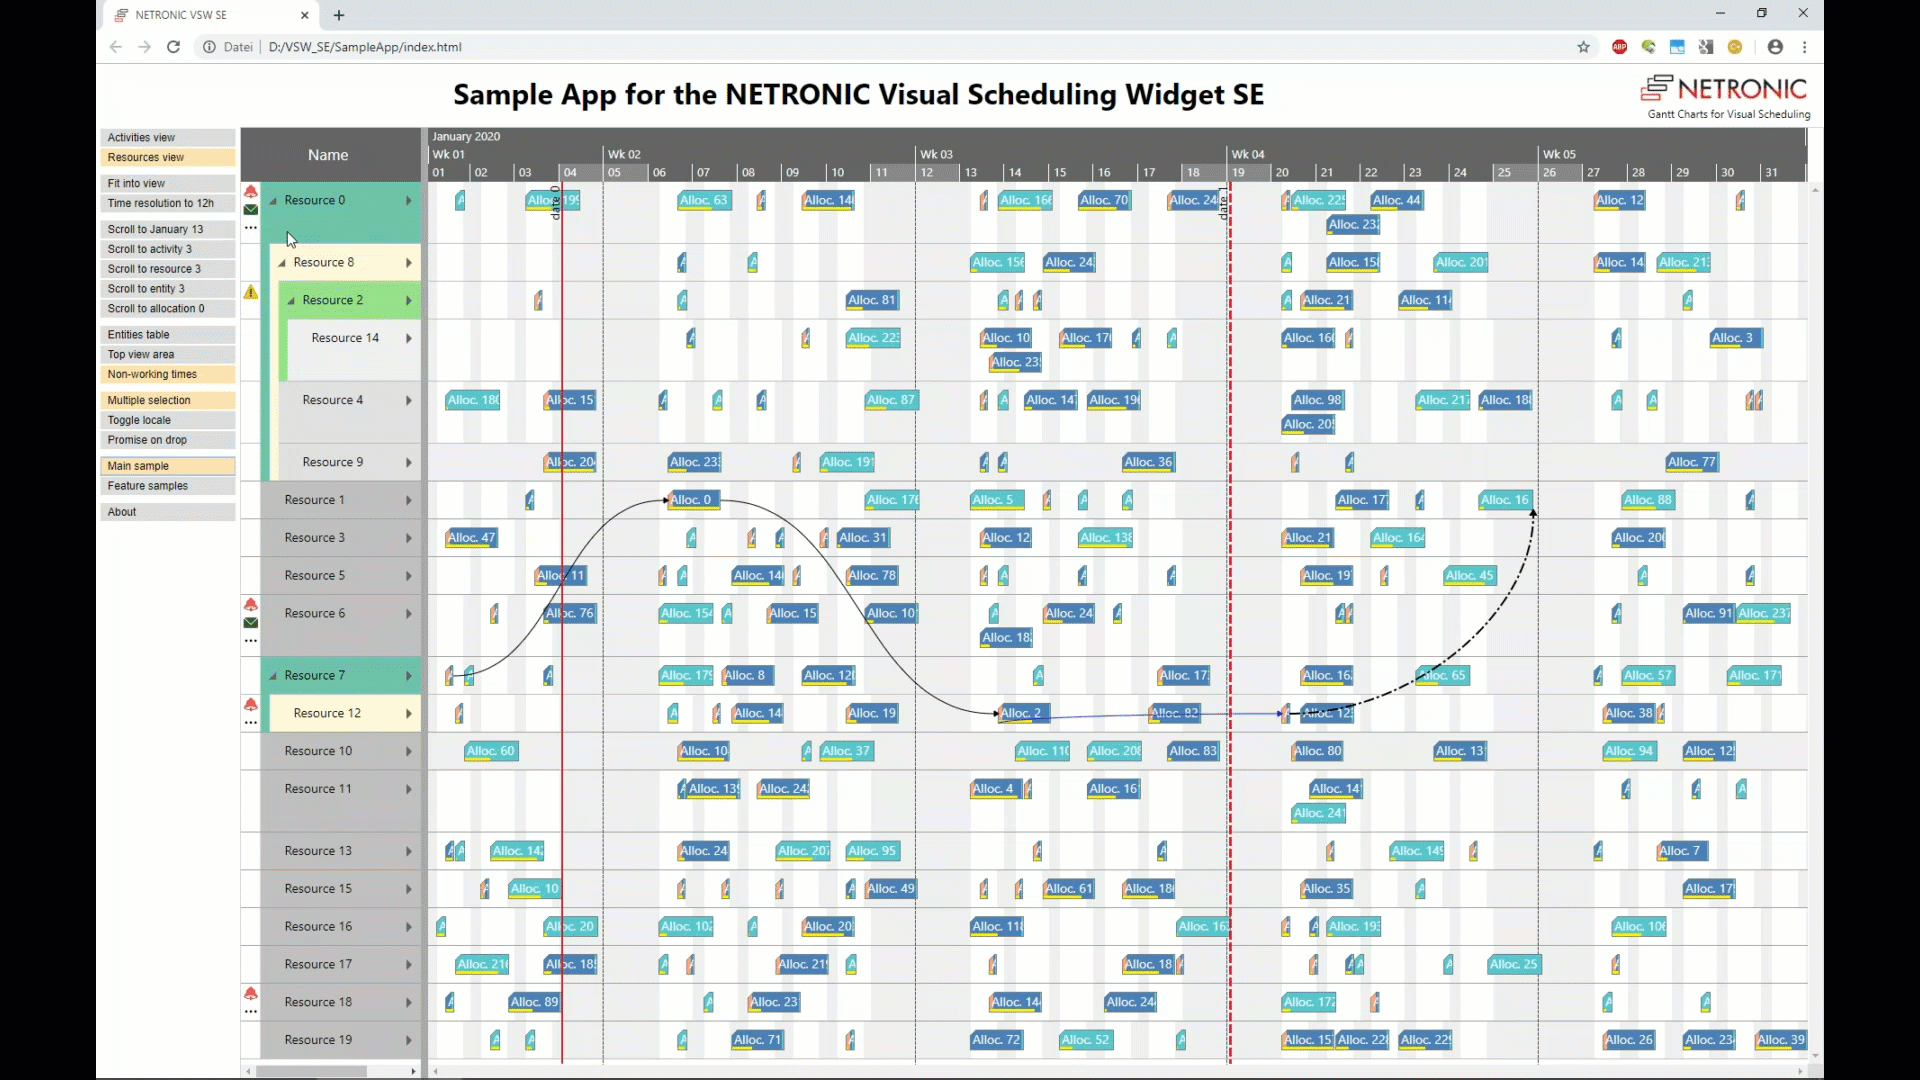Open the envelope icon next to Resource 0
The height and width of the screenshot is (1080, 1920).
[251, 210]
